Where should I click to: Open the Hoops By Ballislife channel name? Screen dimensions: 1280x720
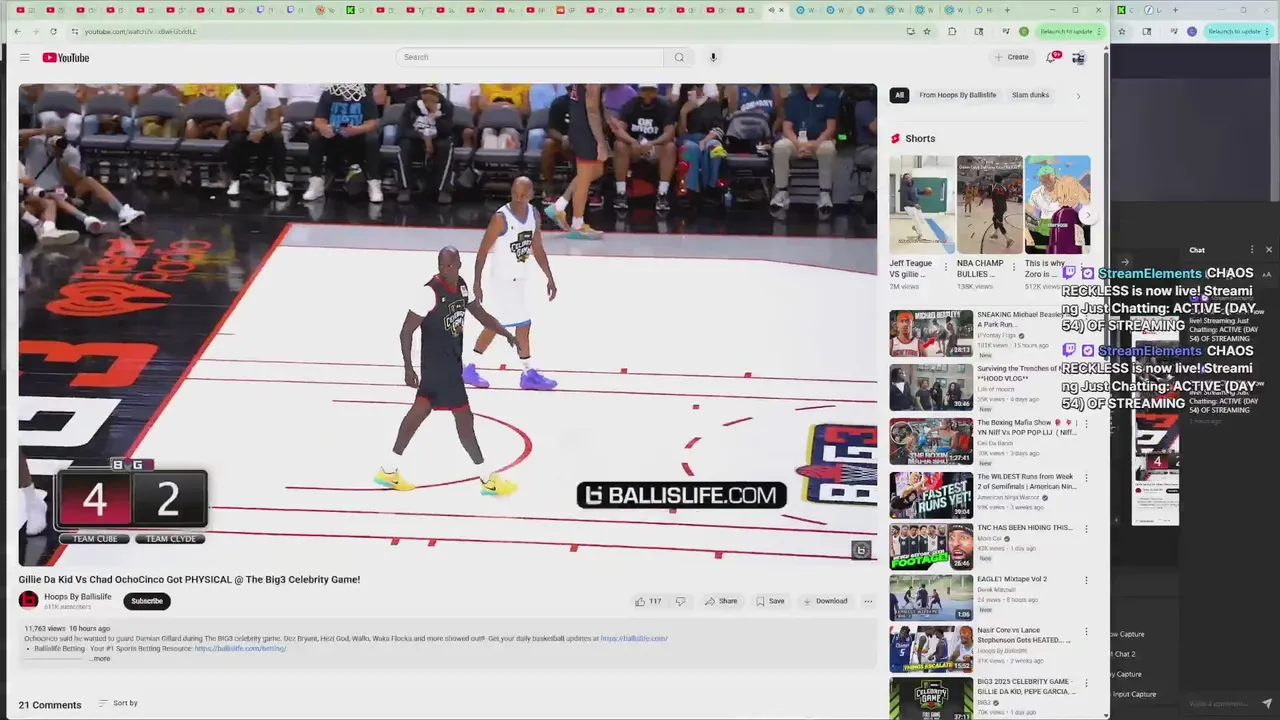click(x=78, y=597)
